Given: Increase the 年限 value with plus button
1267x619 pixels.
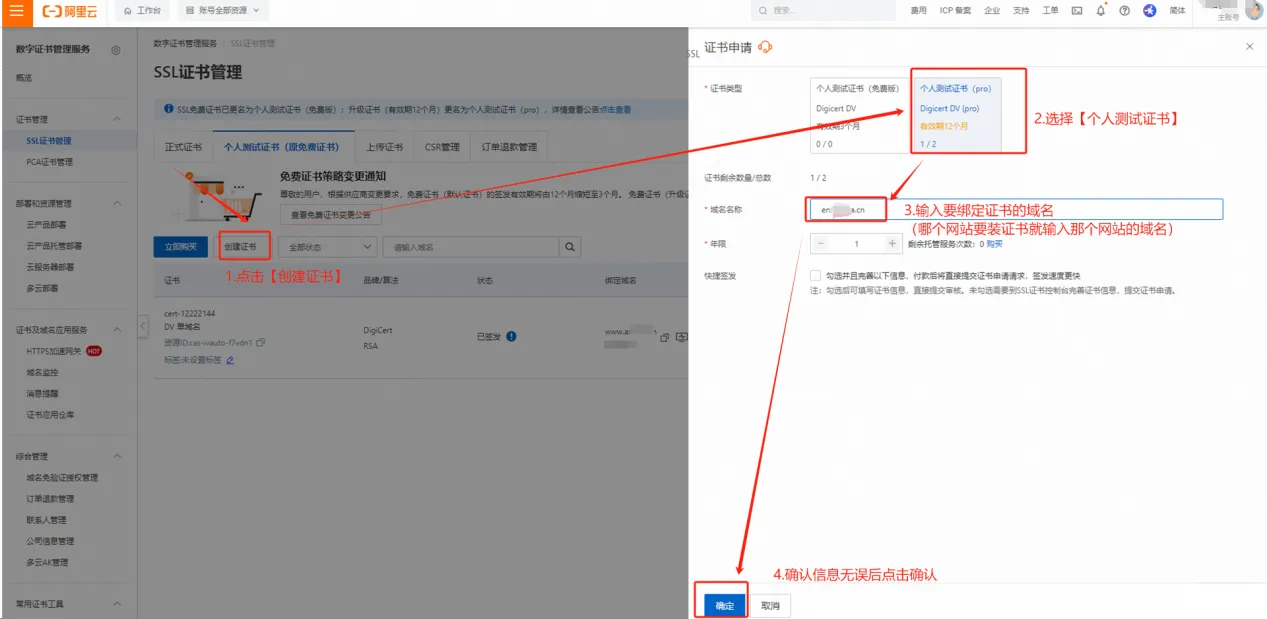Looking at the screenshot, I should click(x=891, y=244).
